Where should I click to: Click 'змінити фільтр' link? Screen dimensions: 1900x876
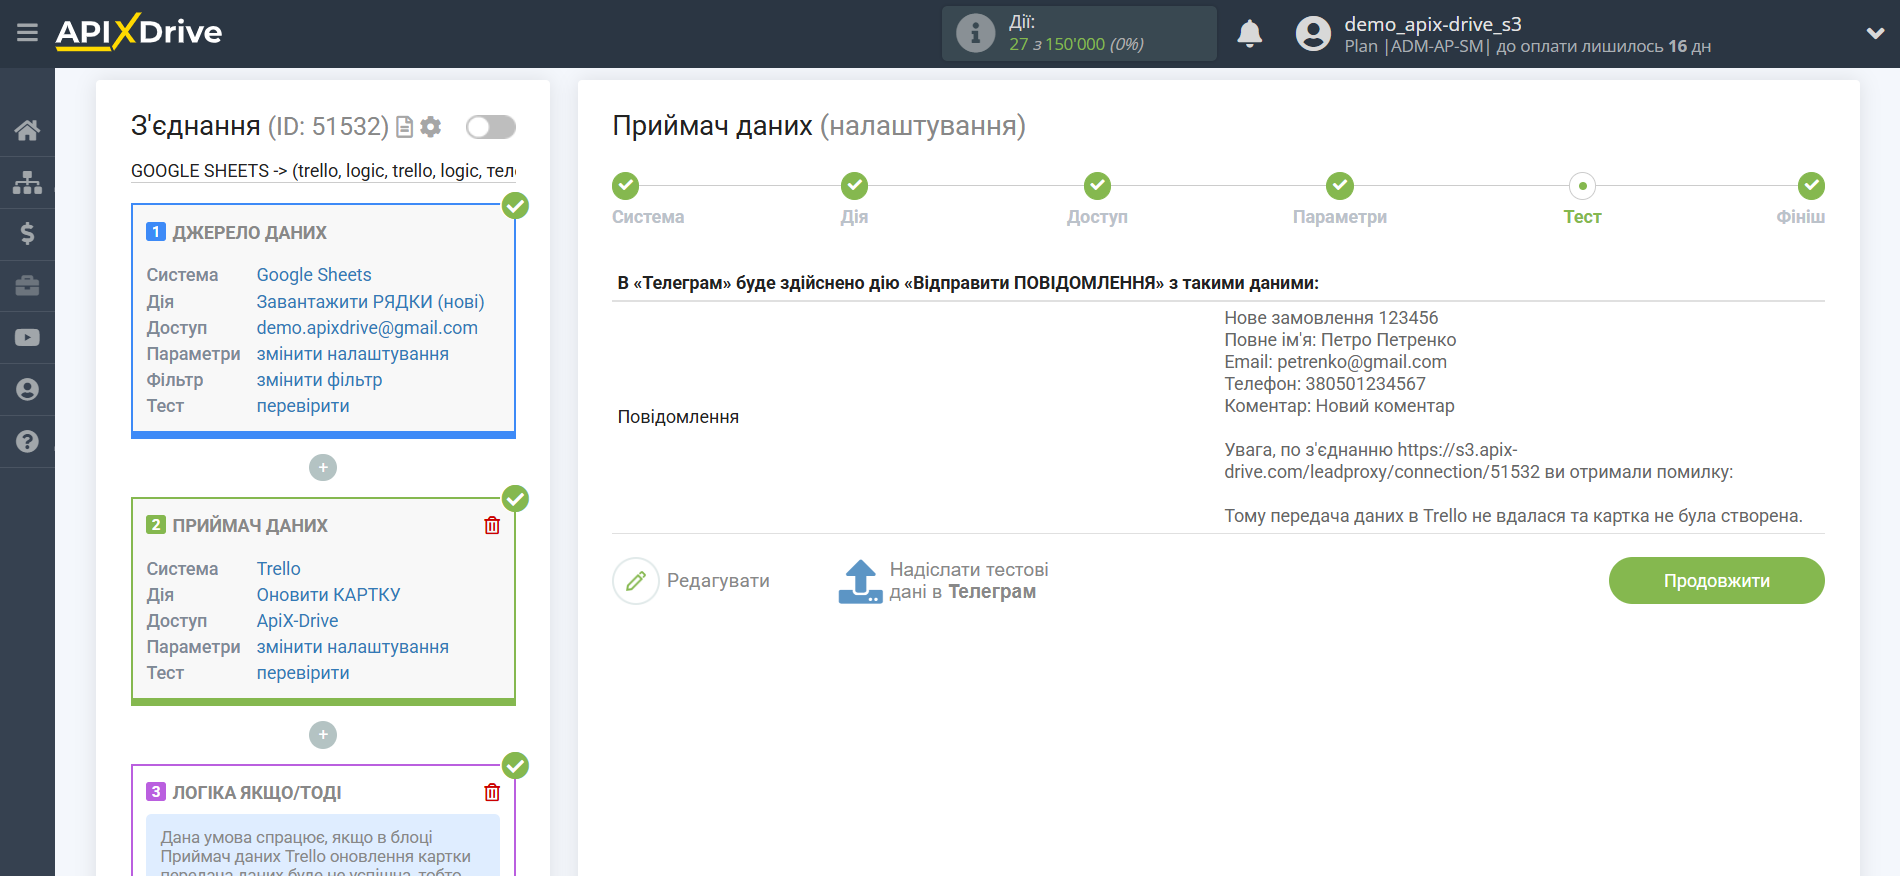coord(319,380)
